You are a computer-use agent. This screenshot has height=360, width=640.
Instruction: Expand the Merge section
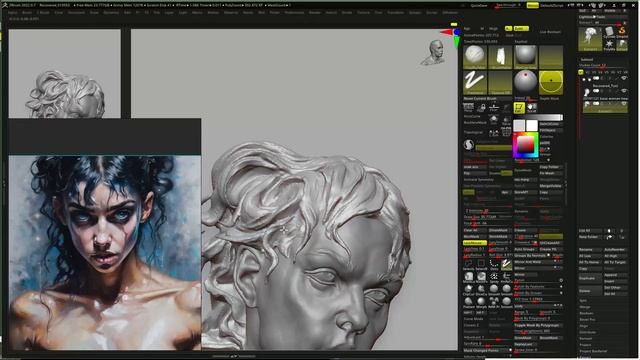coord(585,307)
